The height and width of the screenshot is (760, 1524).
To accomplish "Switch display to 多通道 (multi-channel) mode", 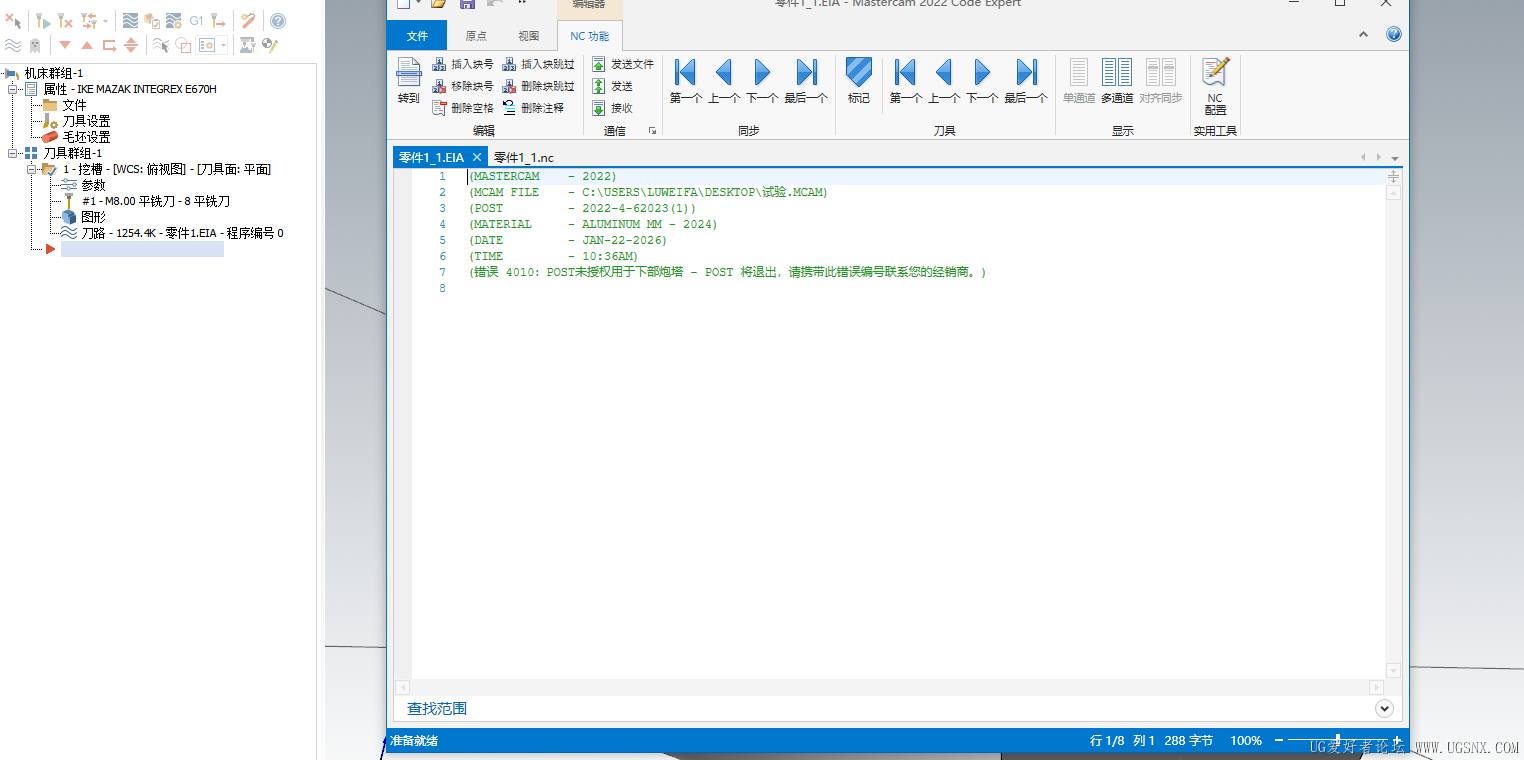I will [x=1116, y=82].
